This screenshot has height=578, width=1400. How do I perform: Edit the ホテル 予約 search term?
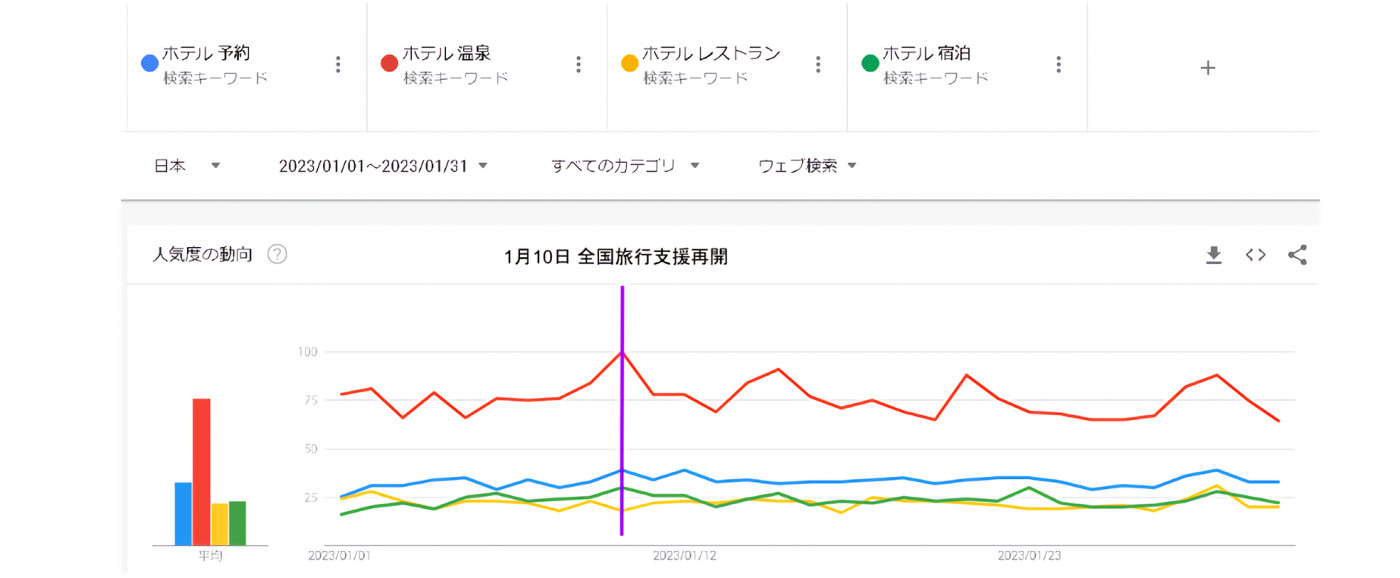pyautogui.click(x=206, y=54)
